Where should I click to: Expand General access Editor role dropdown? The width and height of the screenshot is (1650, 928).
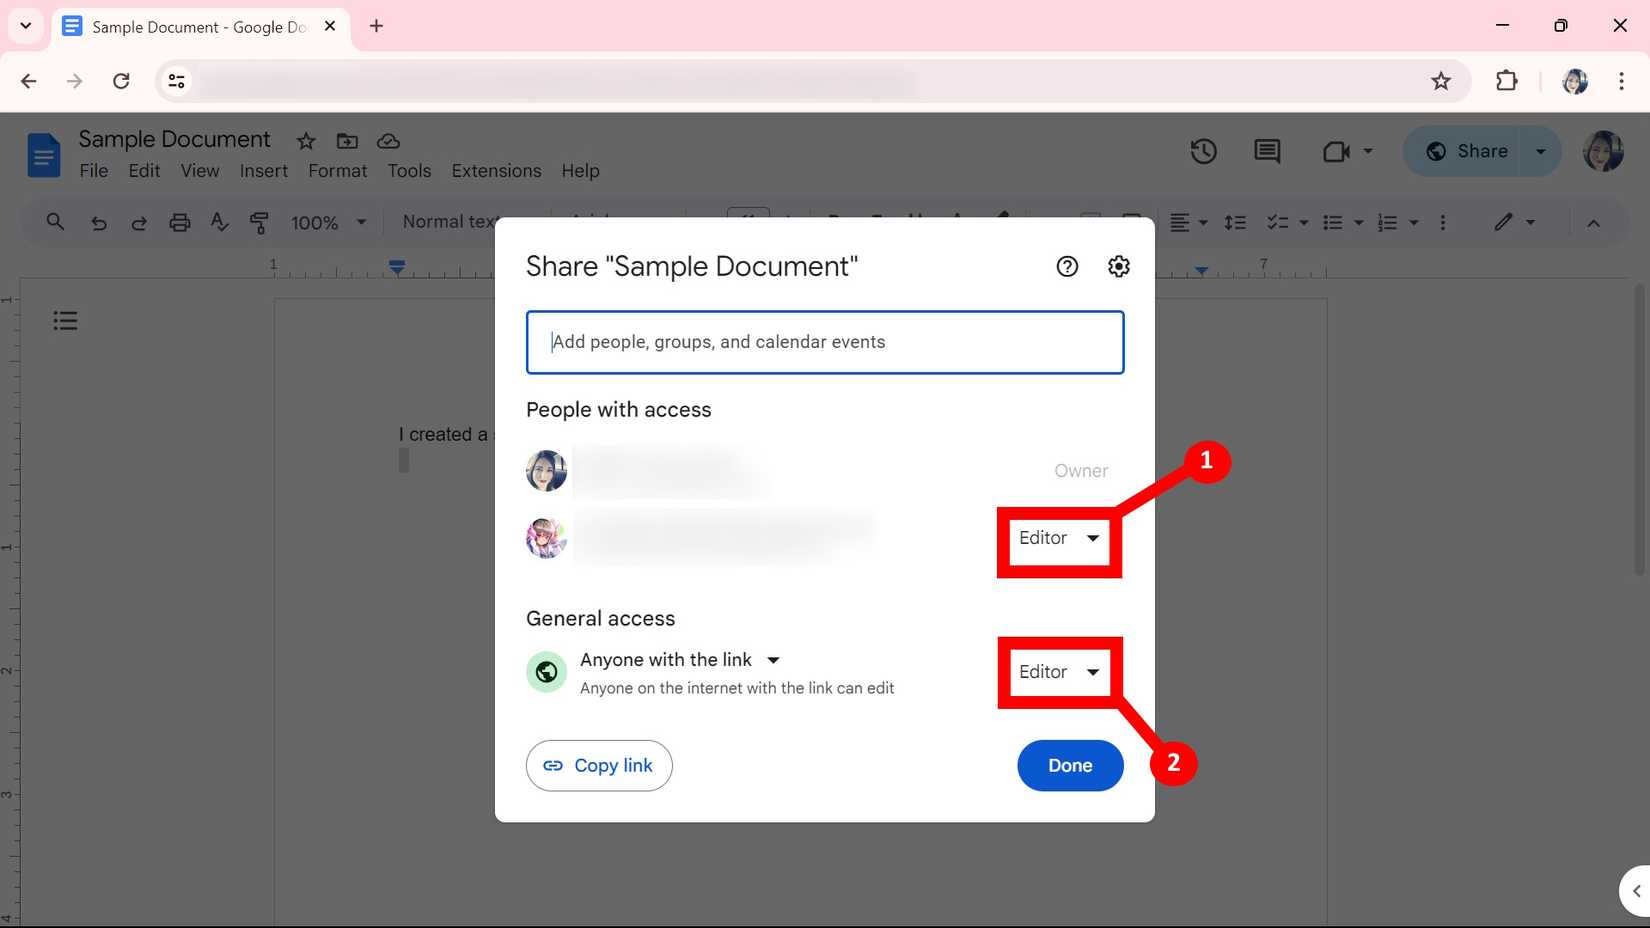click(x=1059, y=672)
